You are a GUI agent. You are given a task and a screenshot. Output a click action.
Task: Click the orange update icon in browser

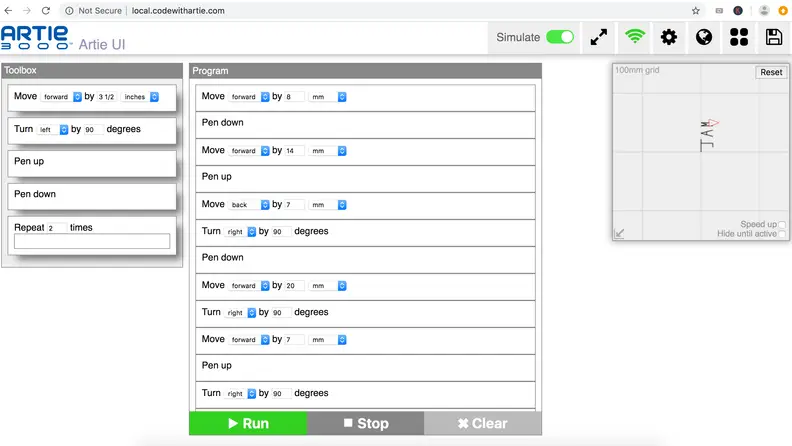783,11
